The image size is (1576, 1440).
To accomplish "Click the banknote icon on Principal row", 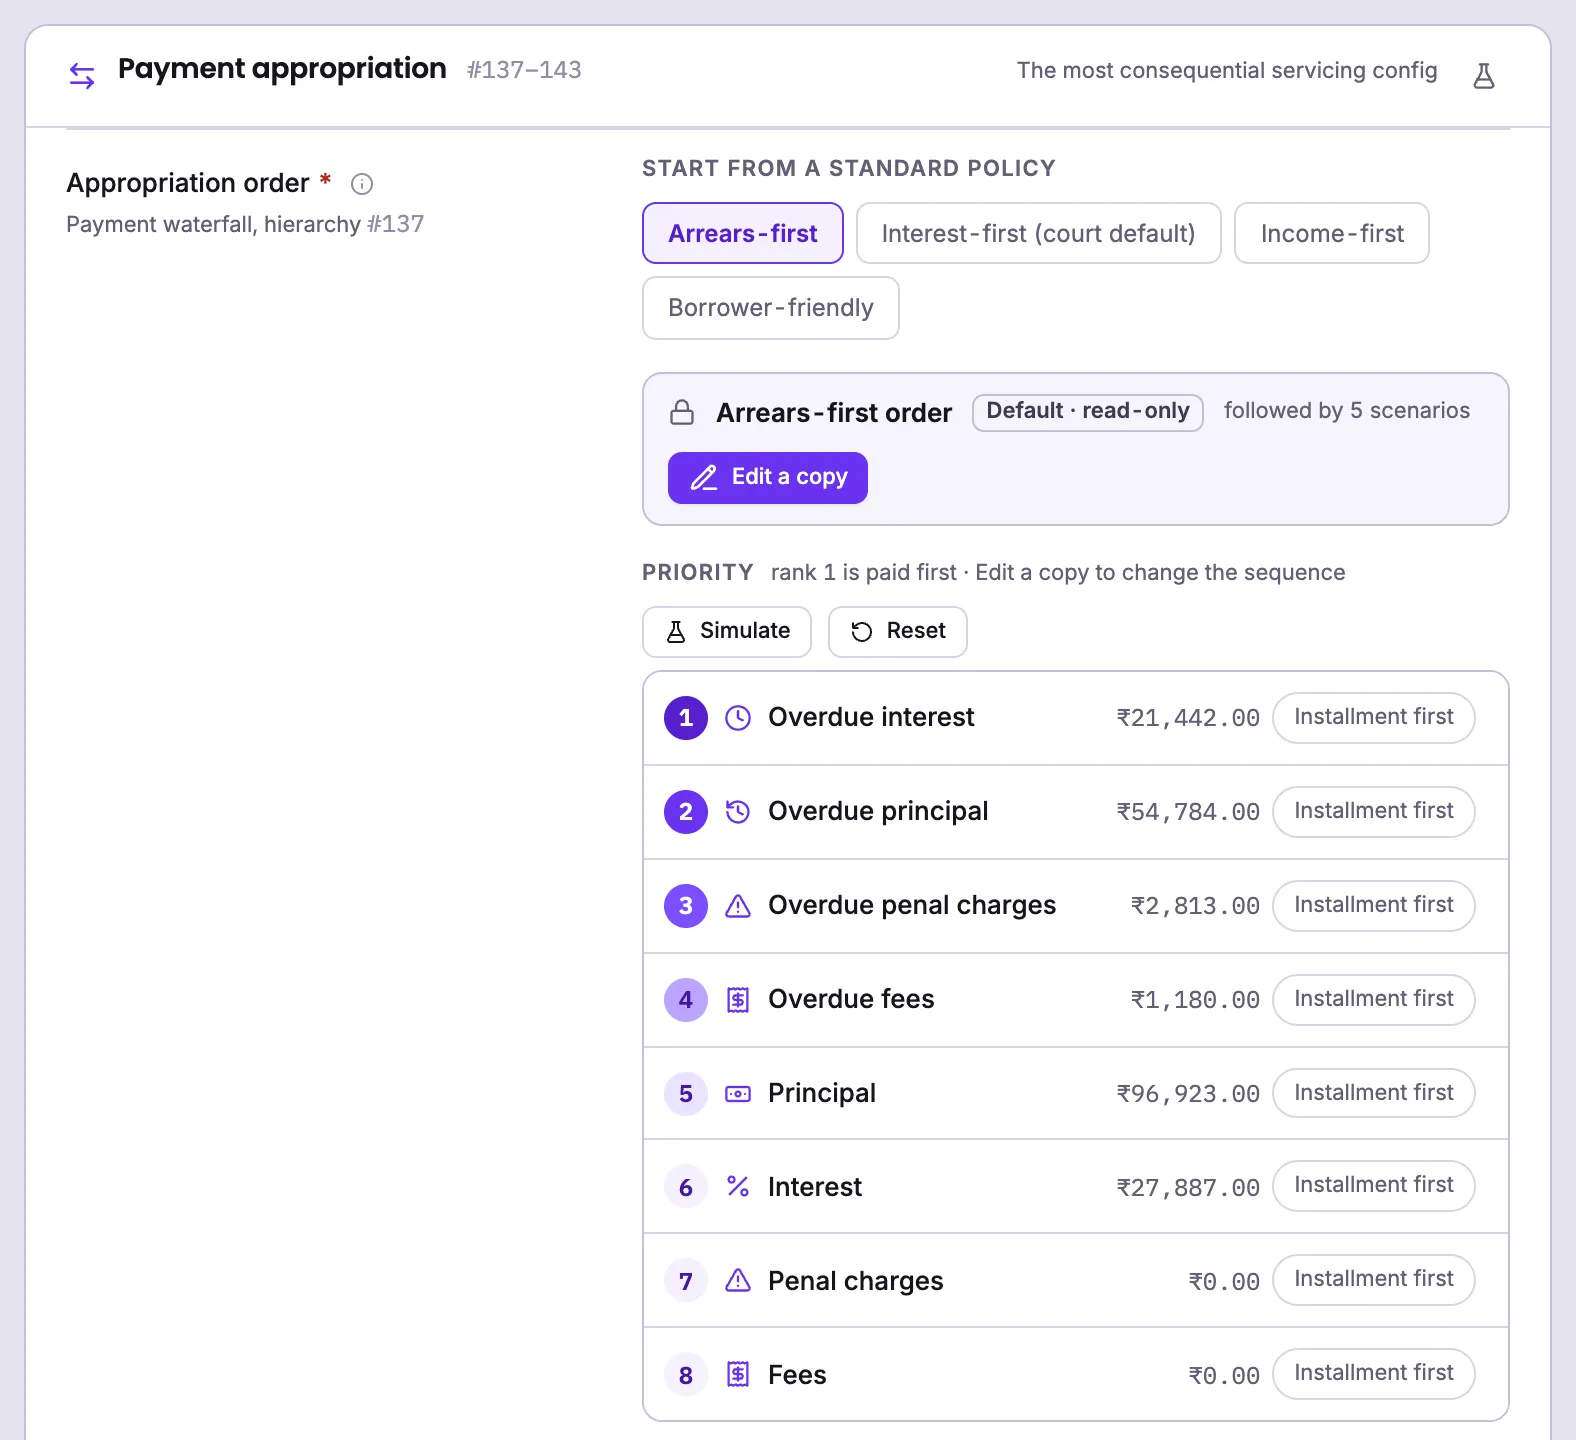I will 738,1094.
